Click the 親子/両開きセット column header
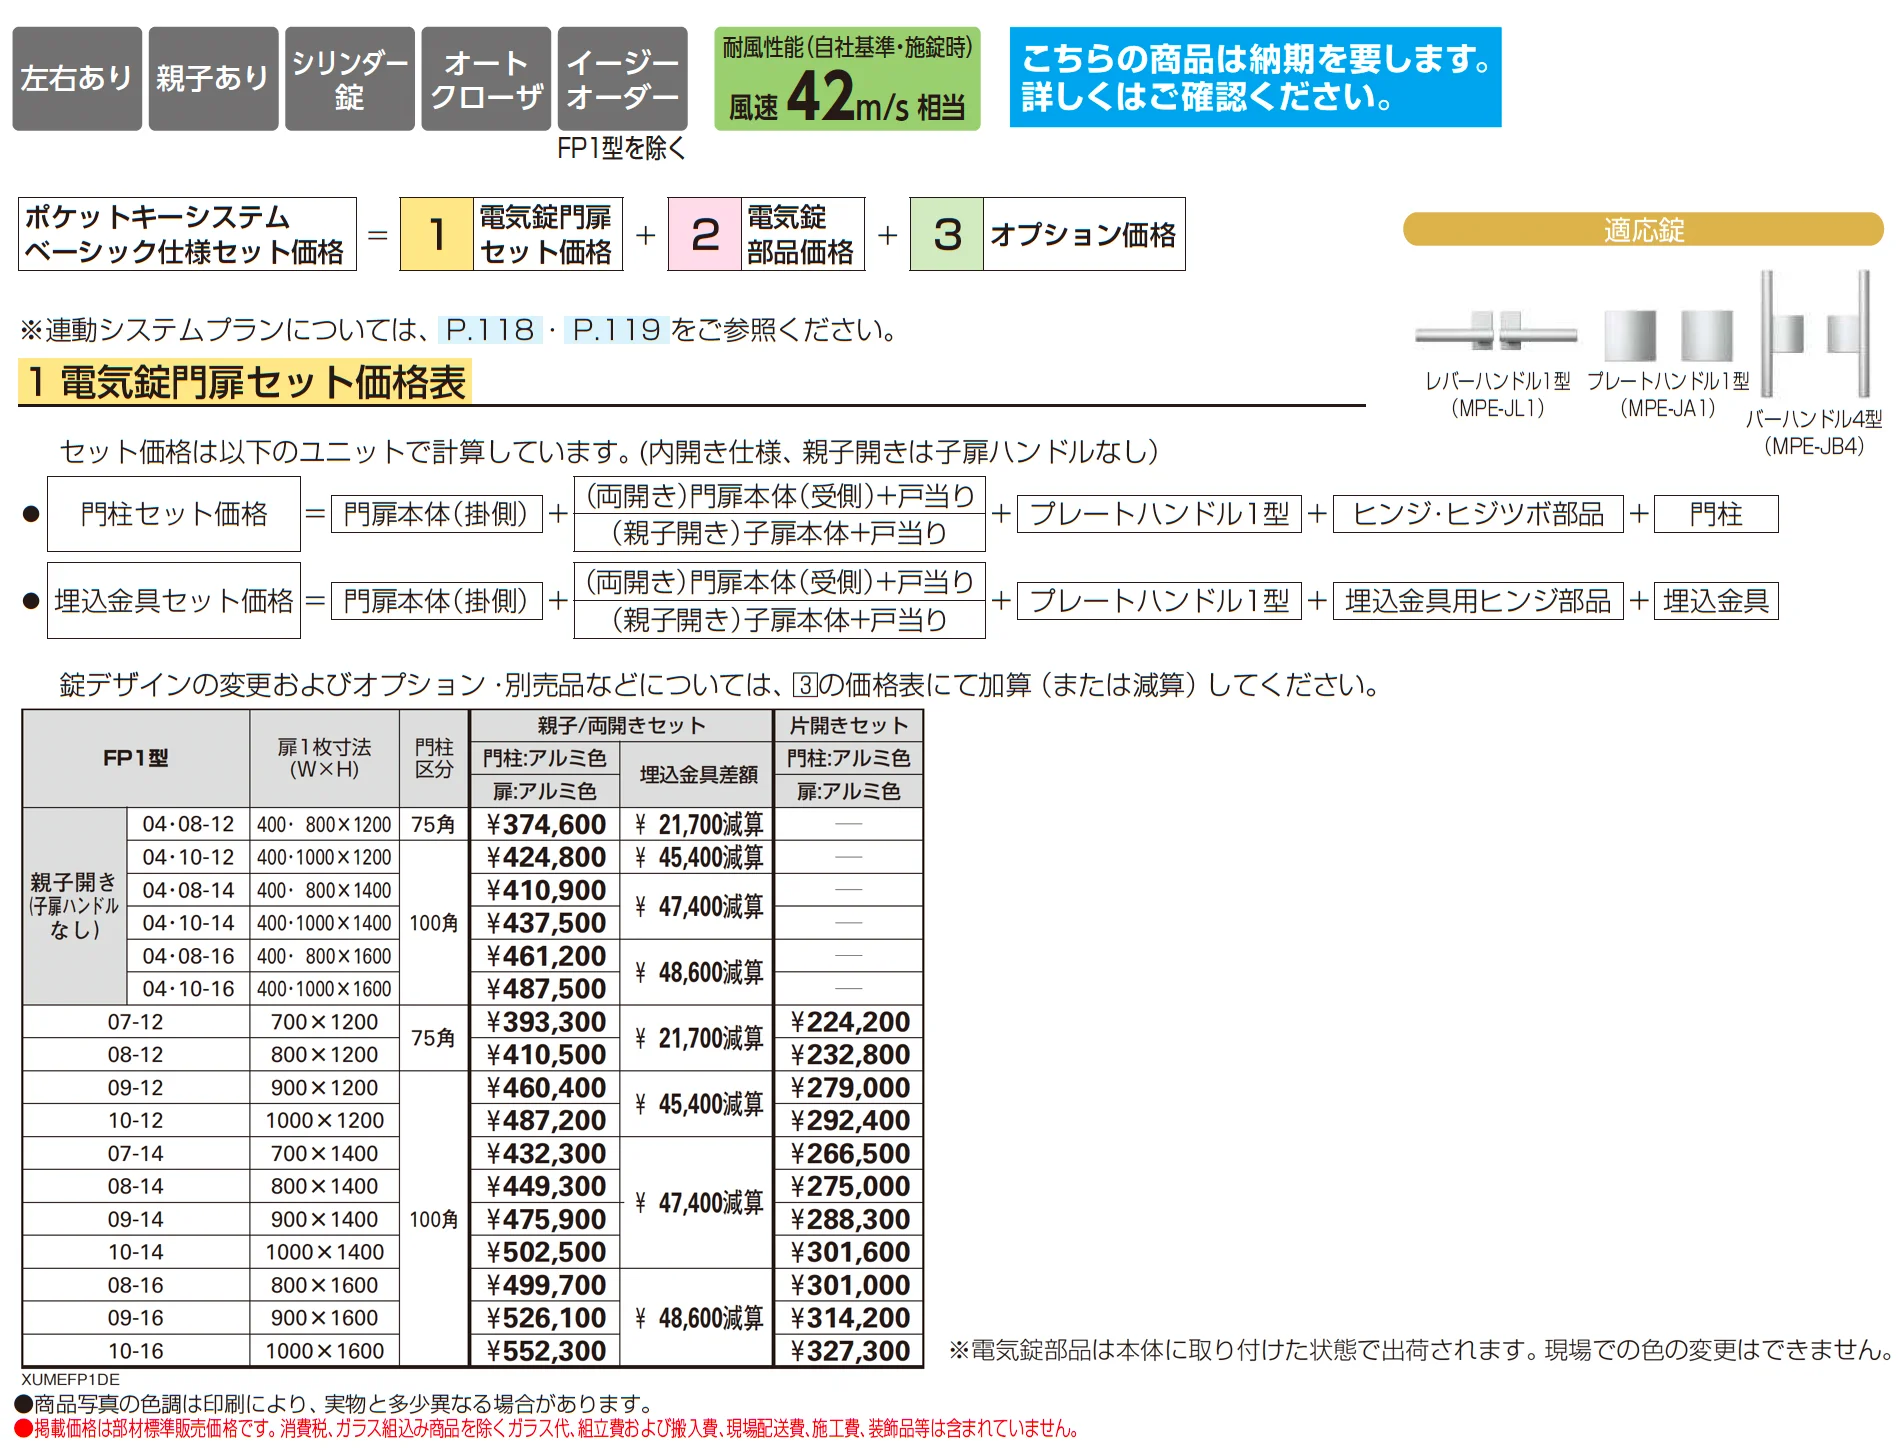The image size is (1904, 1451). coord(621,726)
